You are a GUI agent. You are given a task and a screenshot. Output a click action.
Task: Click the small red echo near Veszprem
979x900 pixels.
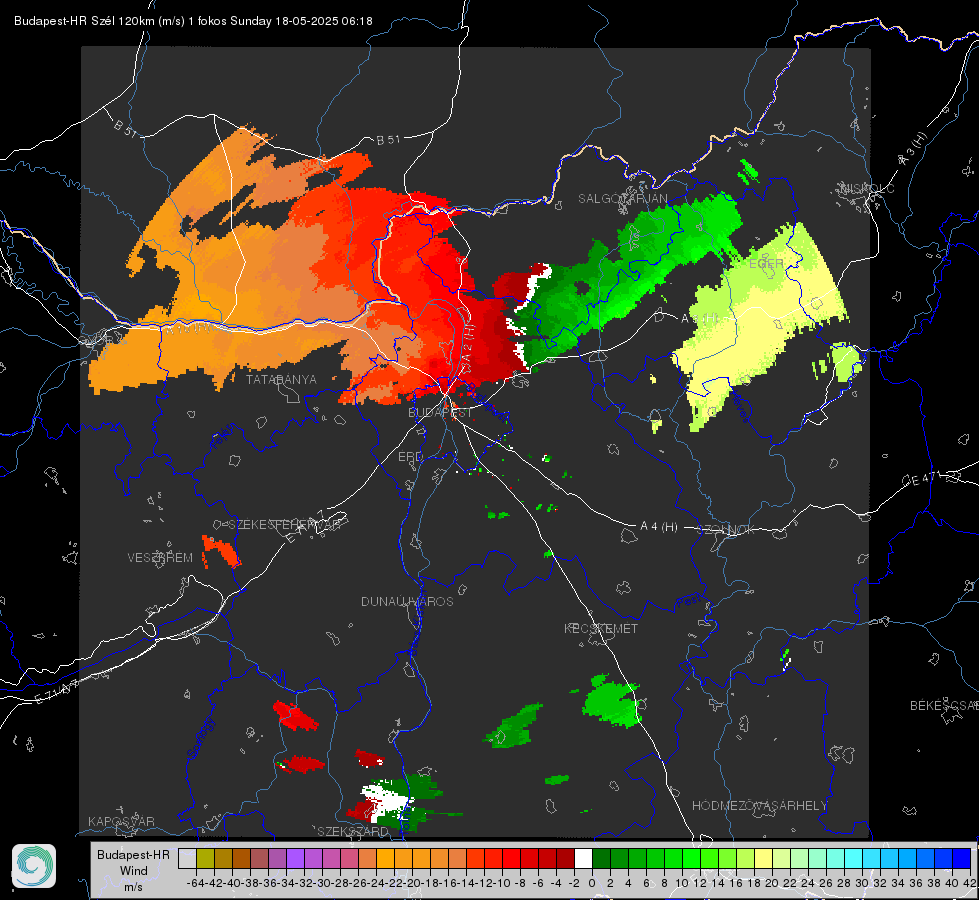click(220, 551)
